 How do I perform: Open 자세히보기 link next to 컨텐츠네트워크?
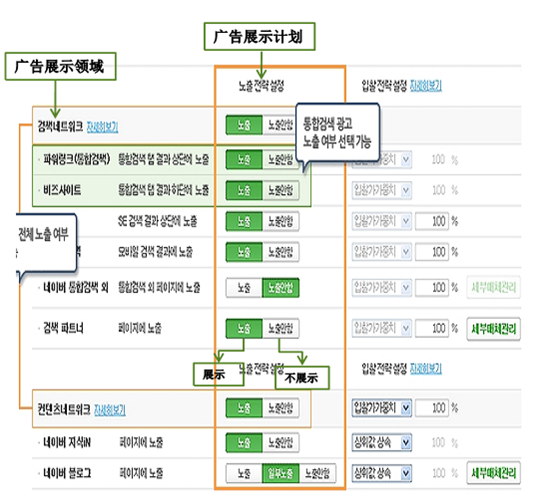point(110,409)
